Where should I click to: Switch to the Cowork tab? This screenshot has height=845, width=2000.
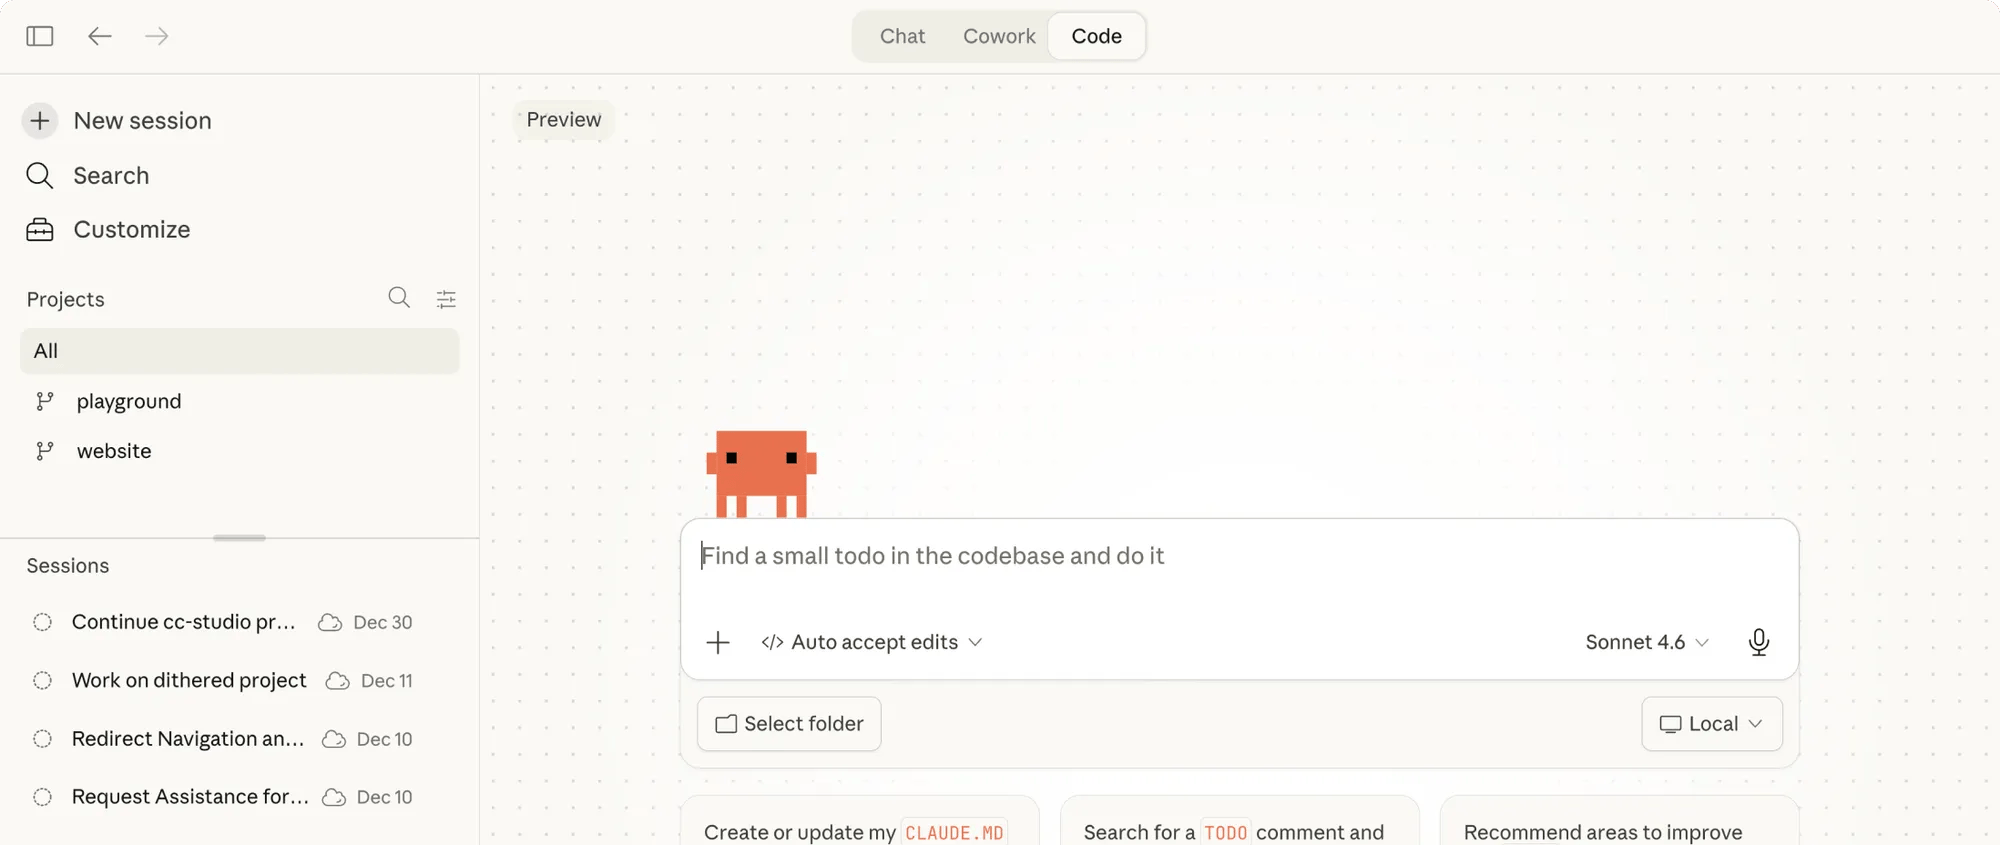point(999,36)
